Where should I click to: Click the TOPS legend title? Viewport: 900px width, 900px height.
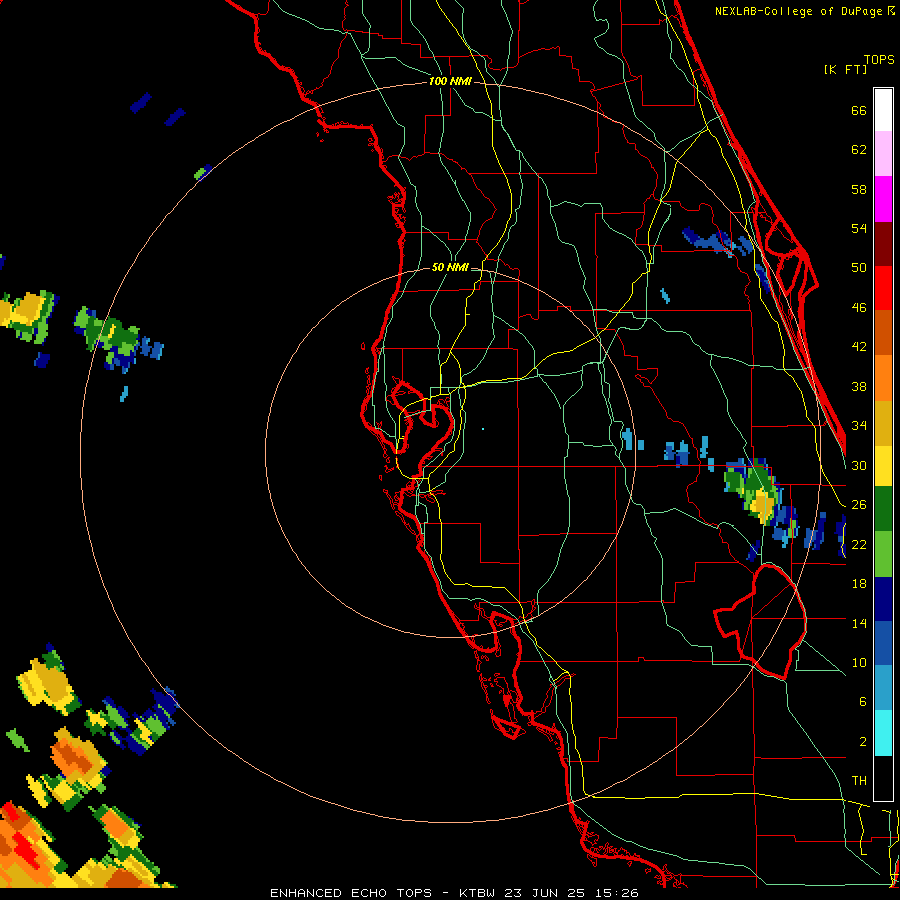pos(879,59)
